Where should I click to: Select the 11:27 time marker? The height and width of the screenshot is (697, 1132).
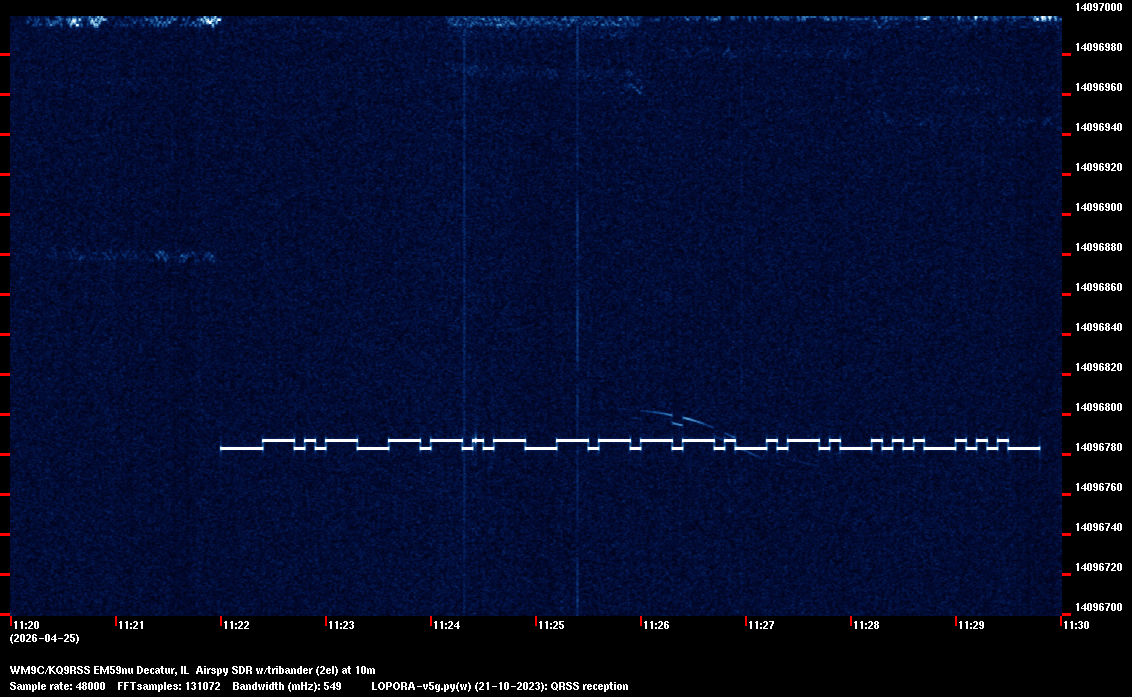761,625
